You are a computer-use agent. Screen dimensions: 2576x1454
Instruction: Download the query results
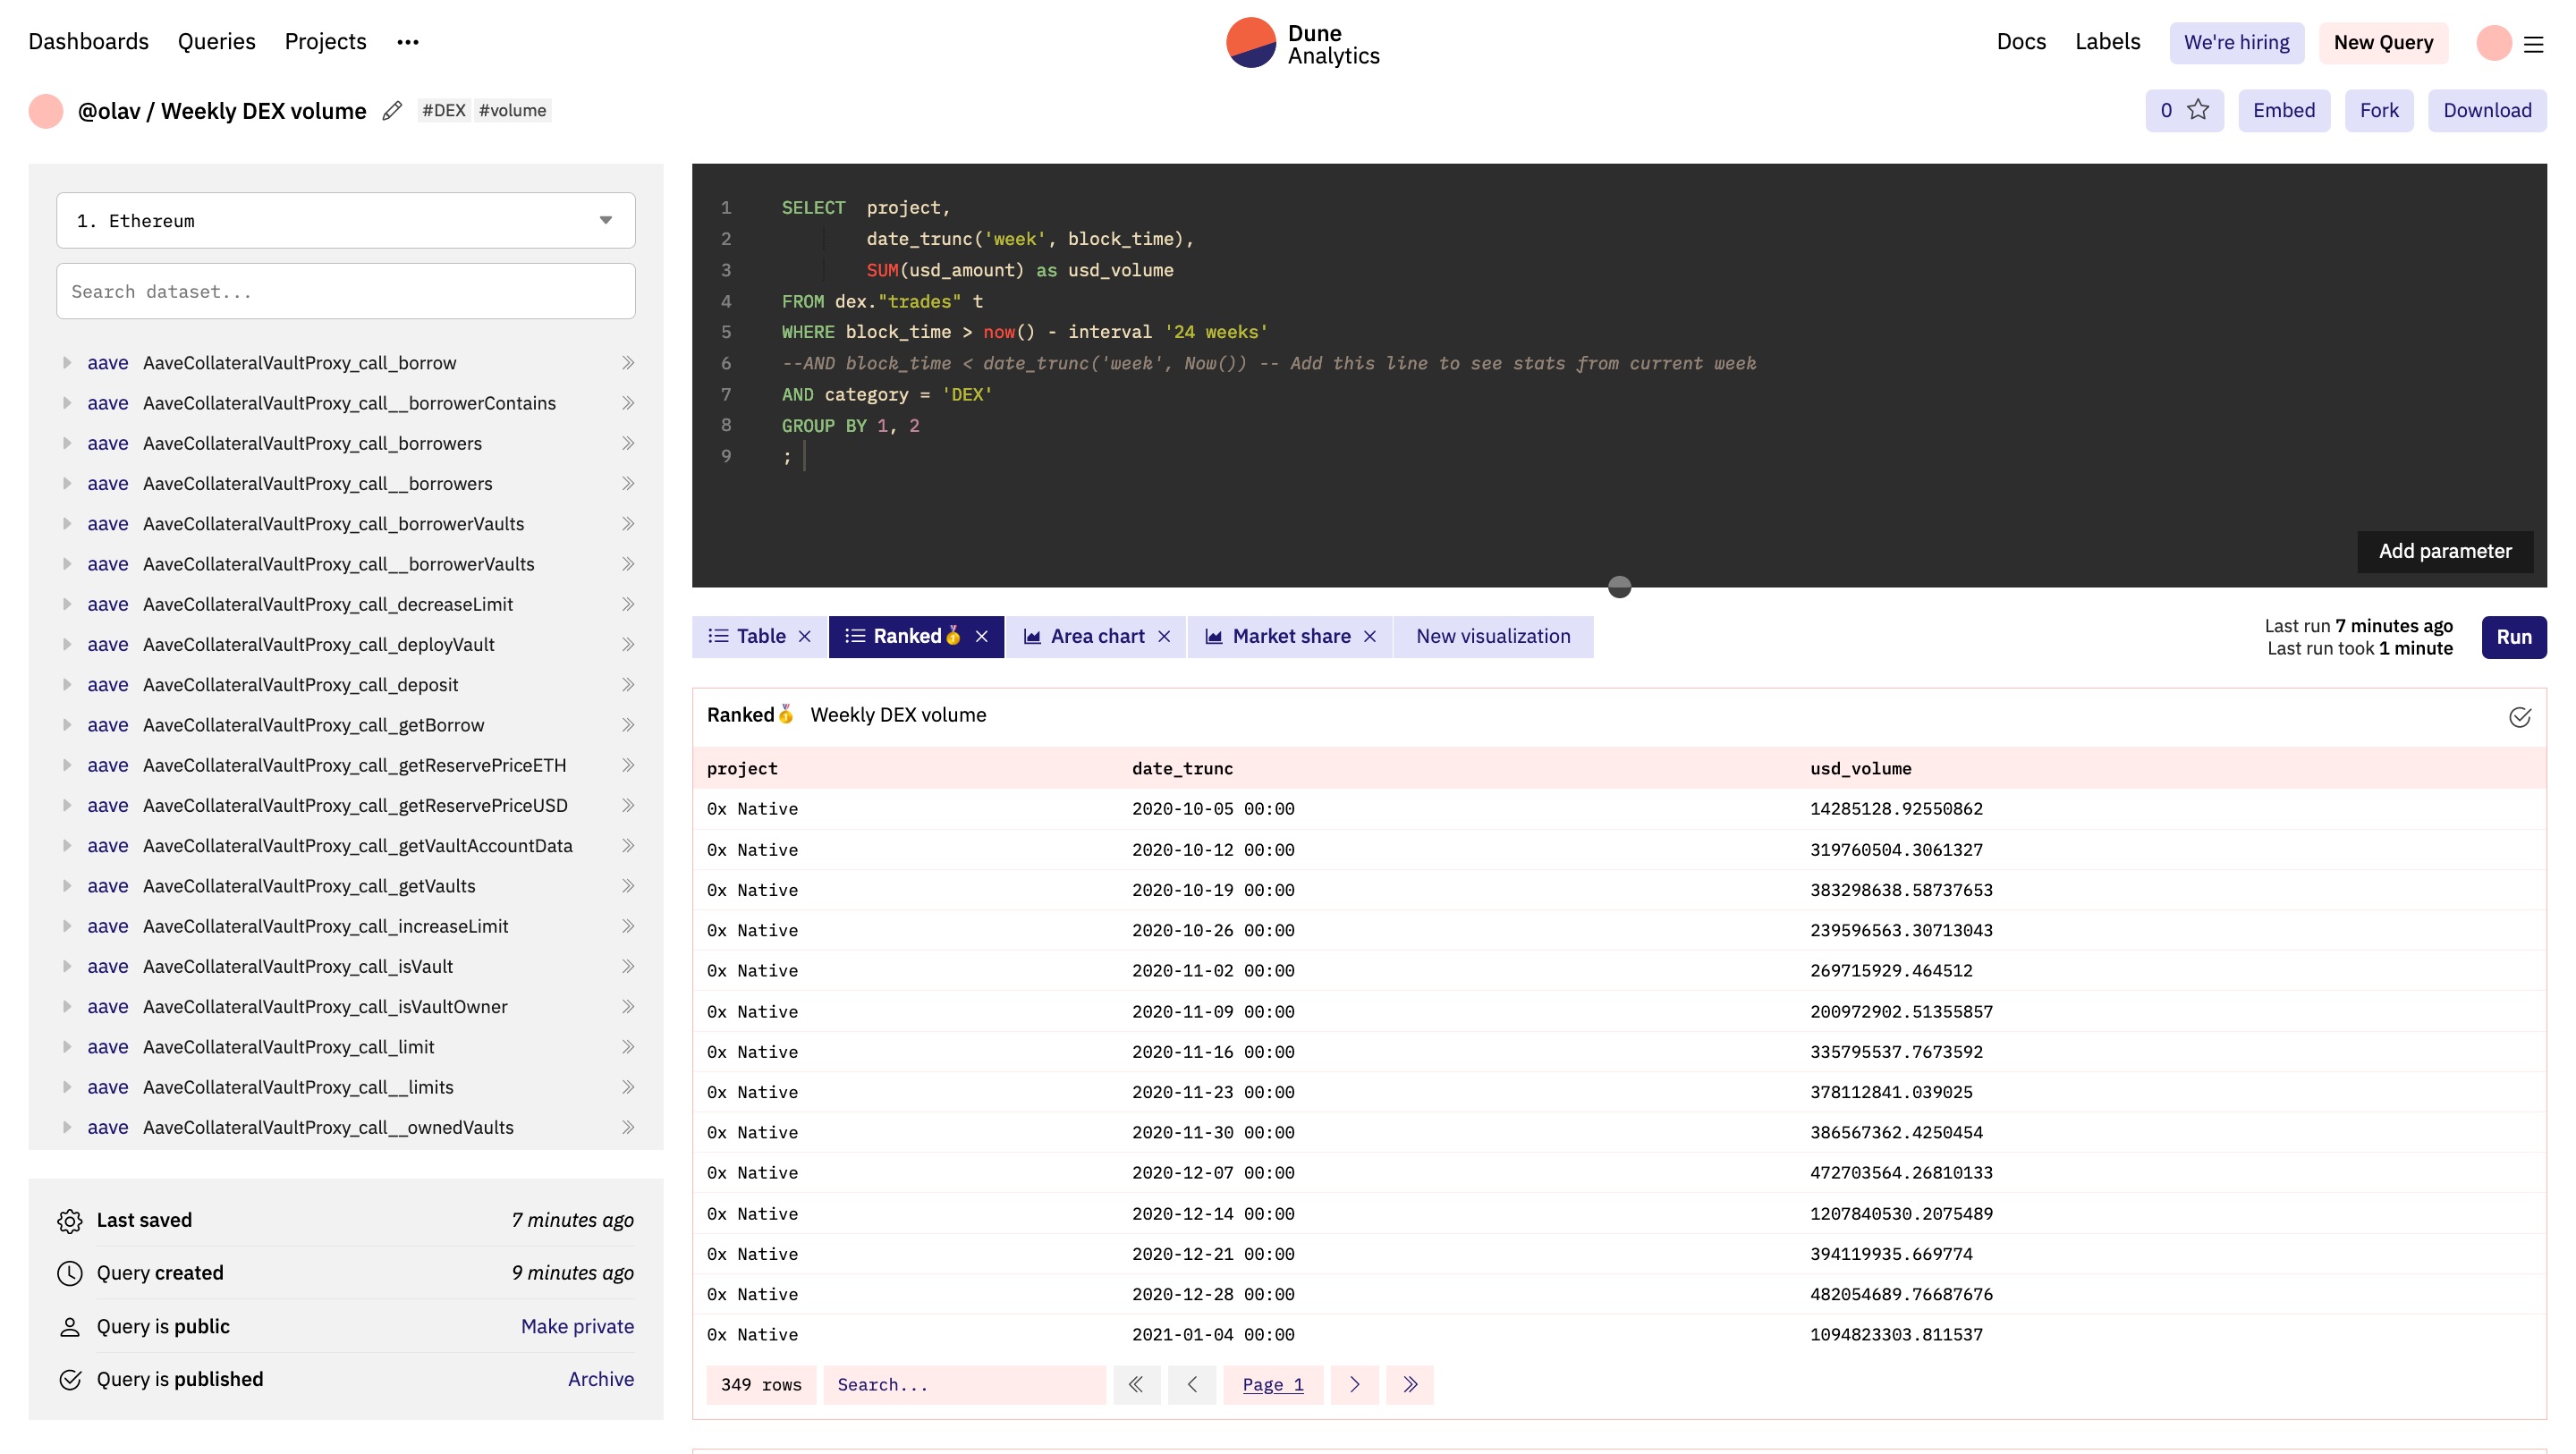click(2487, 110)
